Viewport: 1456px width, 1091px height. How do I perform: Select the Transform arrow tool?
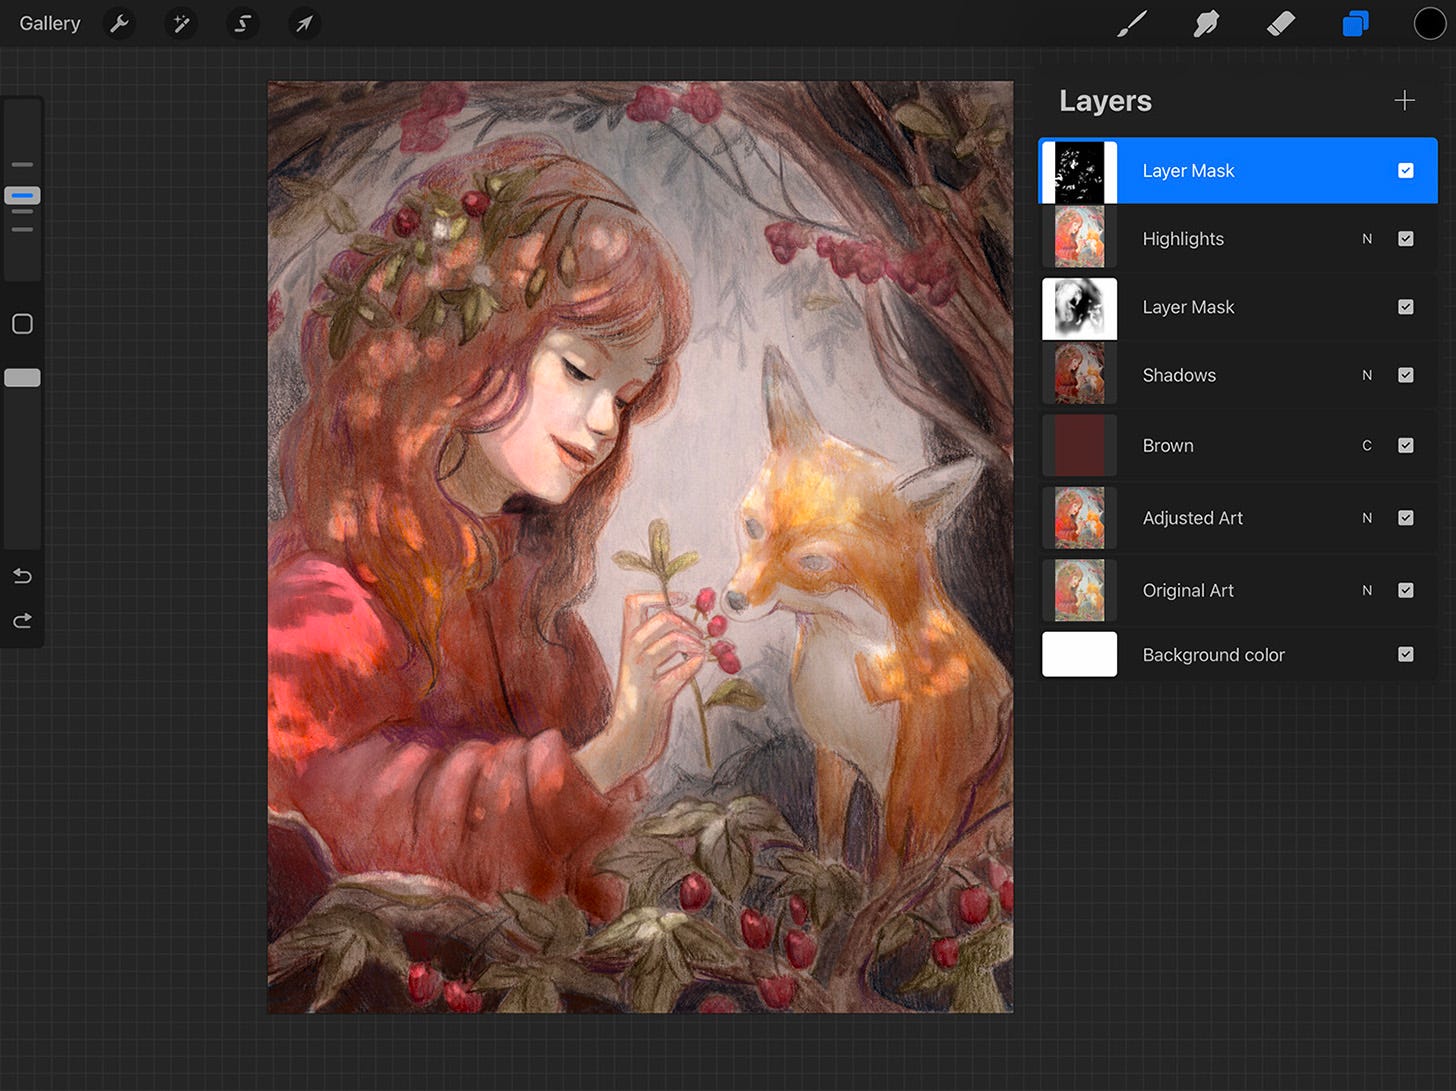(304, 23)
